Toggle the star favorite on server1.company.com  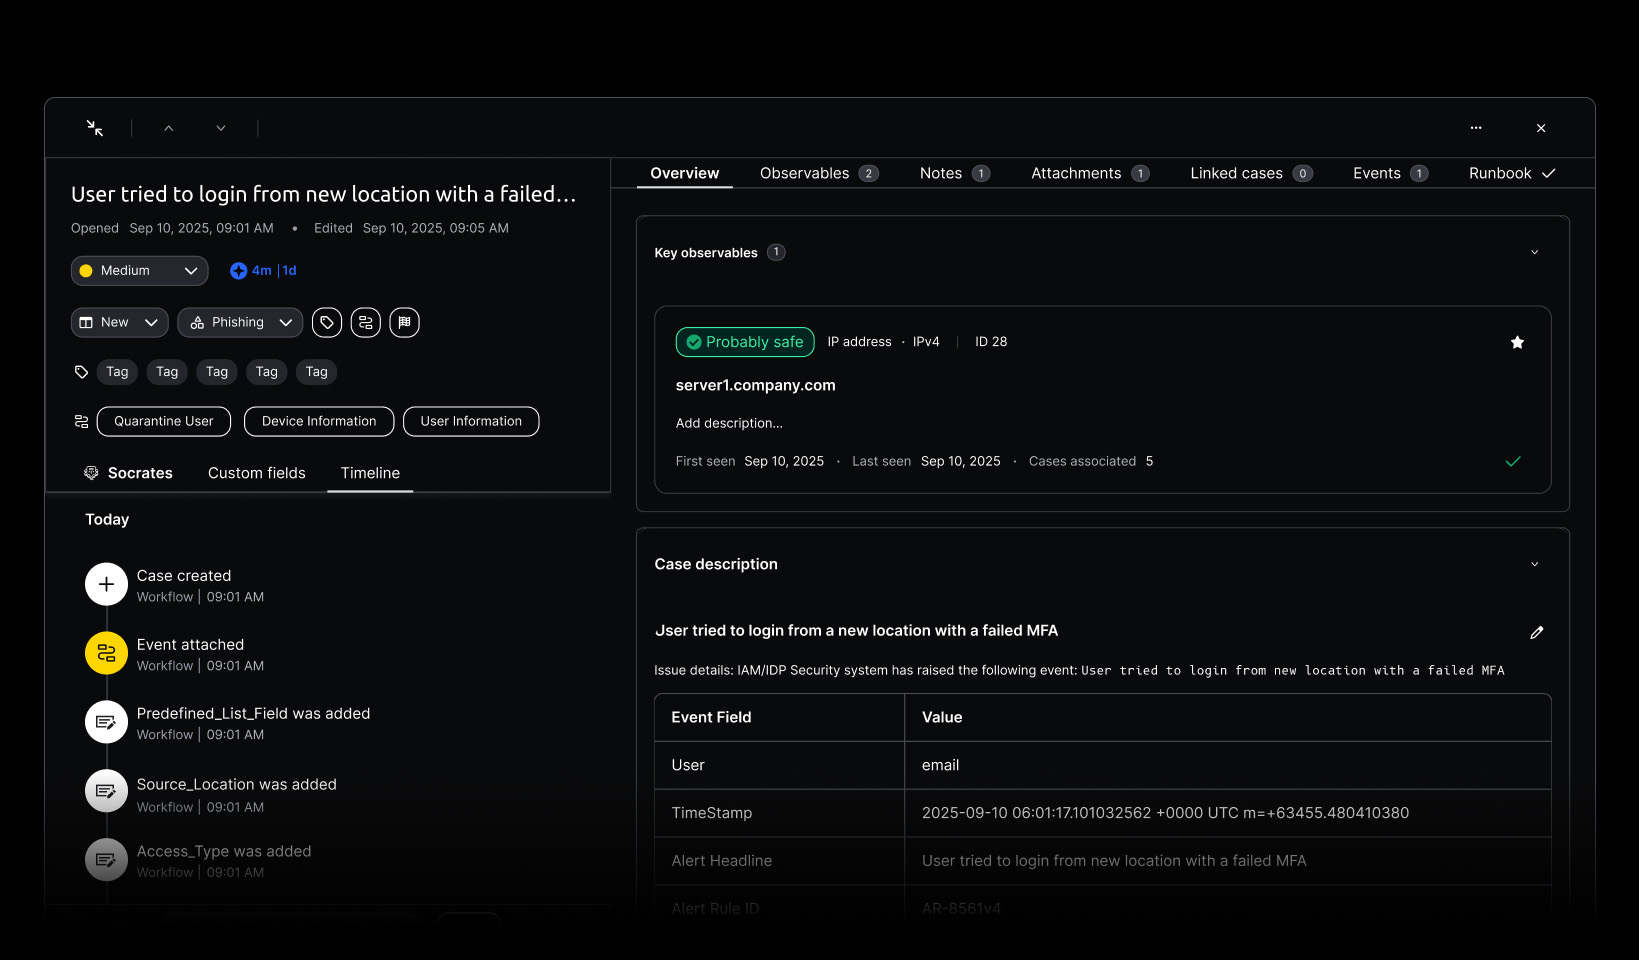click(x=1517, y=342)
